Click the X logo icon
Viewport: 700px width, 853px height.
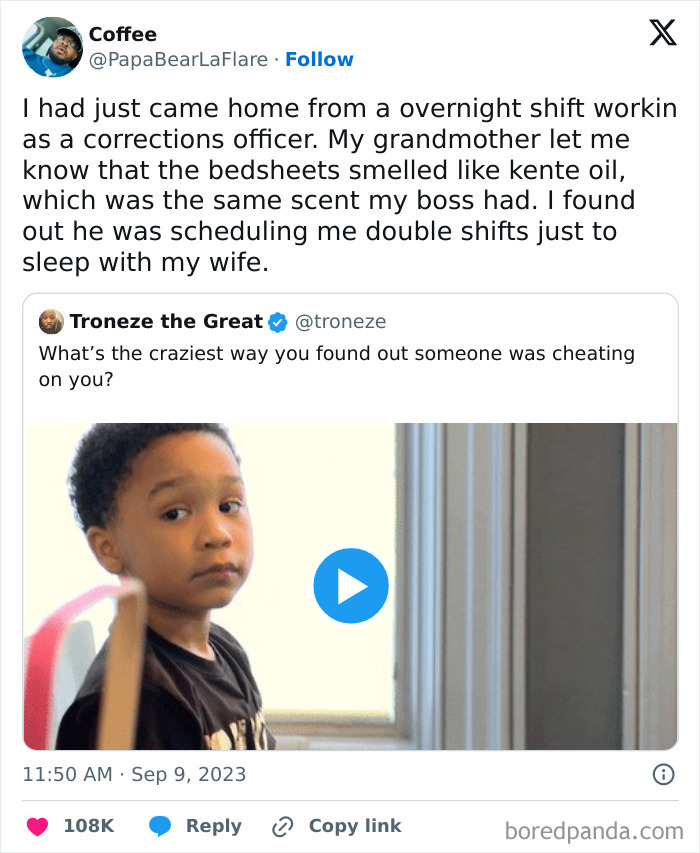[662, 33]
